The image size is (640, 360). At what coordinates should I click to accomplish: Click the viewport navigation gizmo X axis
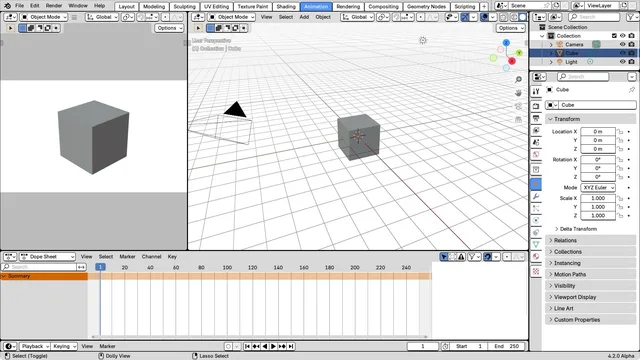(x=512, y=61)
